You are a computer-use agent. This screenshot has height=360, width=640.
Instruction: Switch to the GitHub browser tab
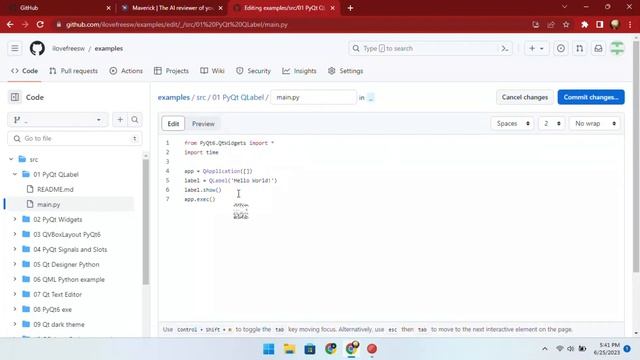tap(59, 8)
